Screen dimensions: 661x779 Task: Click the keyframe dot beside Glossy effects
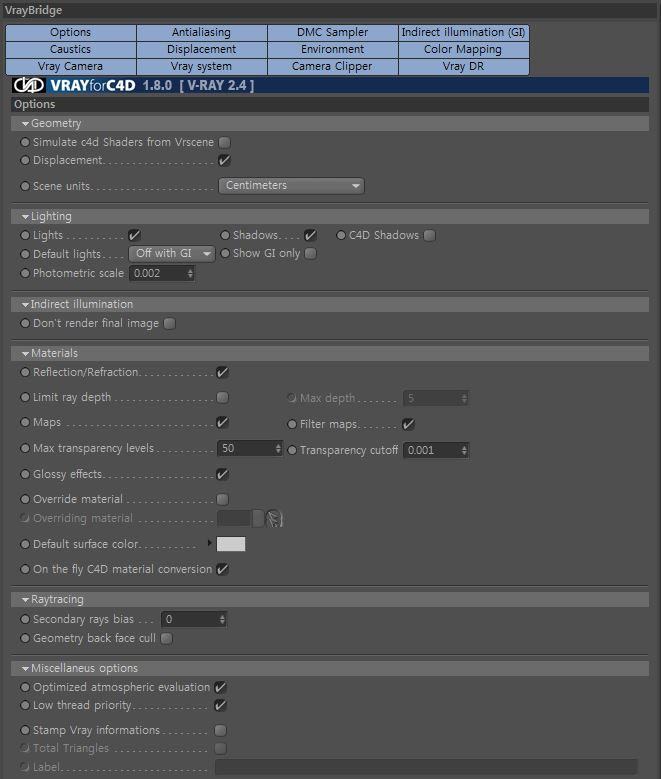coord(25,474)
